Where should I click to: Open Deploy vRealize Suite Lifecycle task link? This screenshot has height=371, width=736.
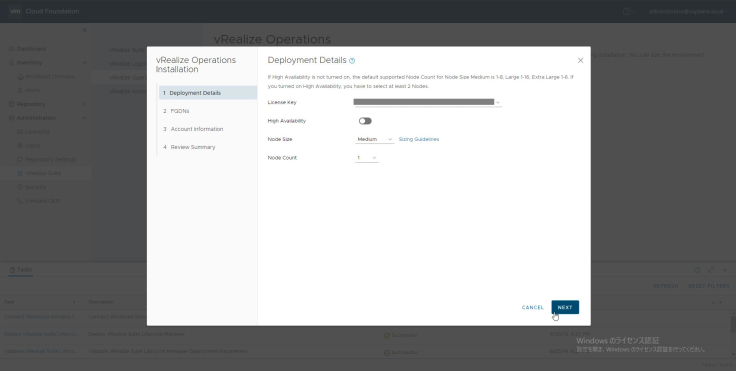[x=40, y=334]
